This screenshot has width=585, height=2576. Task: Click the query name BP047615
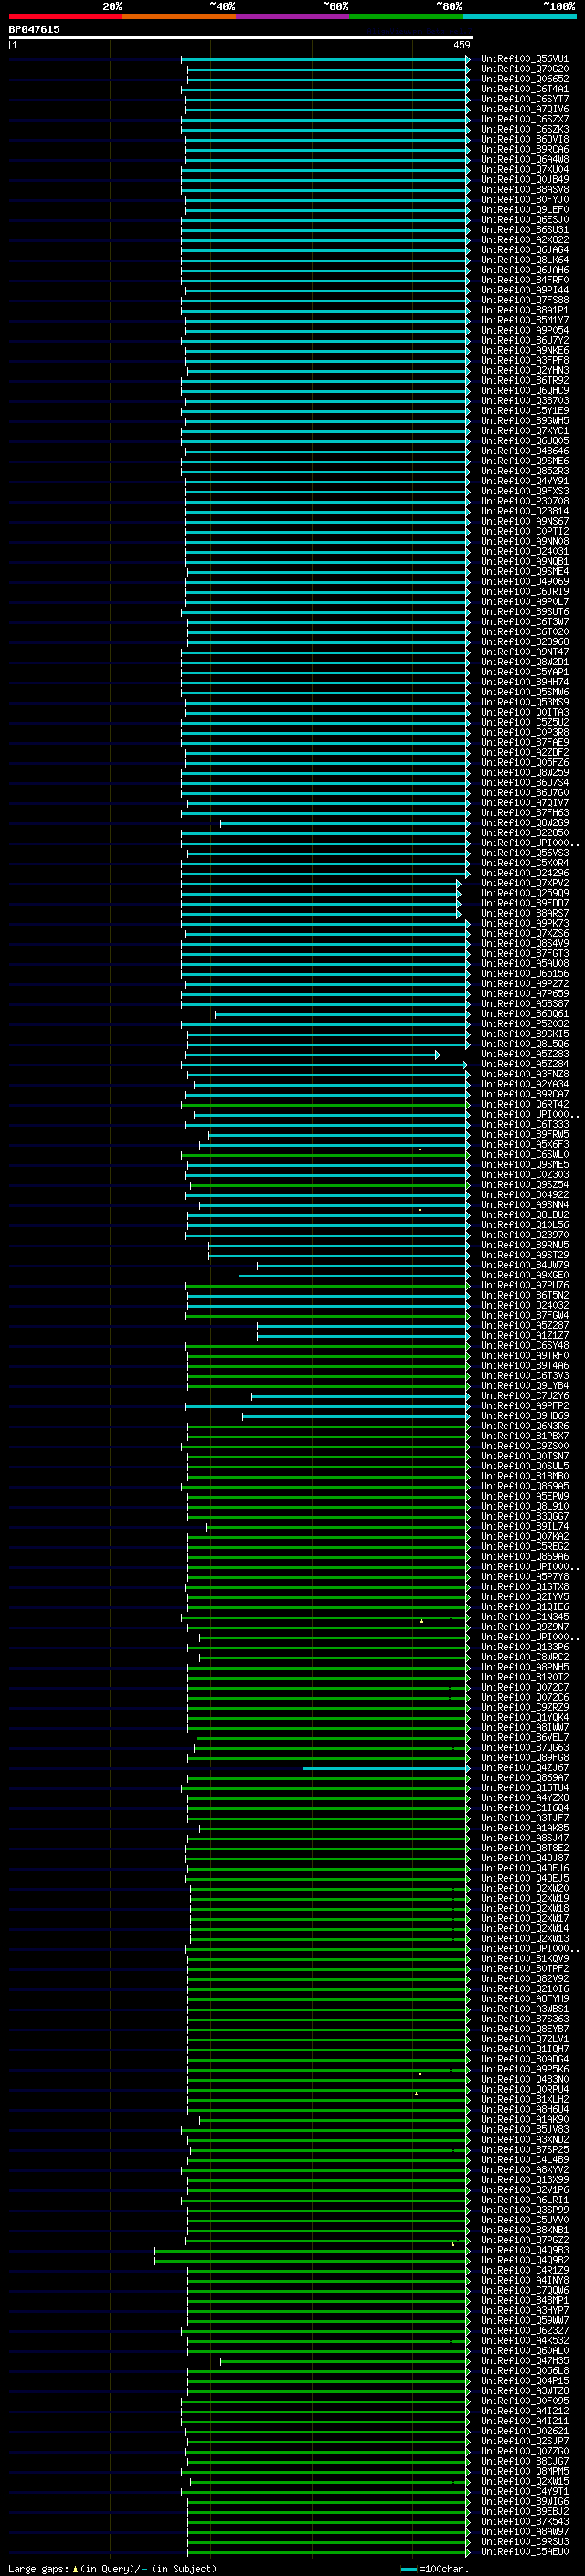coord(34,29)
